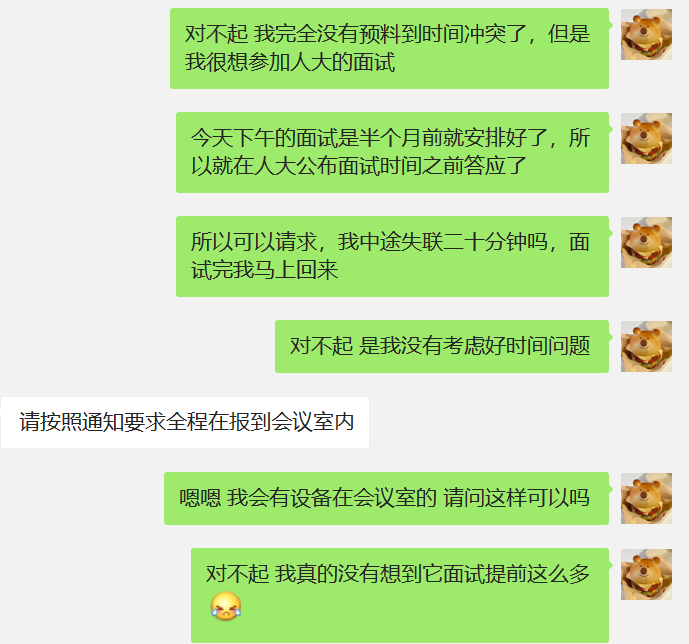Select message asking '我中途失联二十分钟吗'
This screenshot has width=689, height=644.
click(392, 257)
